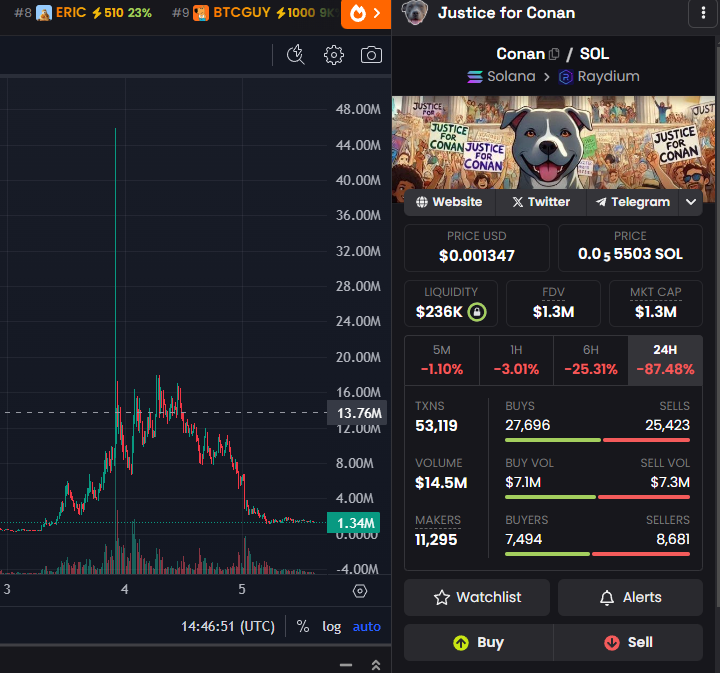The height and width of the screenshot is (673, 720).
Task: Click the BUYERS 7,494 value
Action: click(523, 539)
